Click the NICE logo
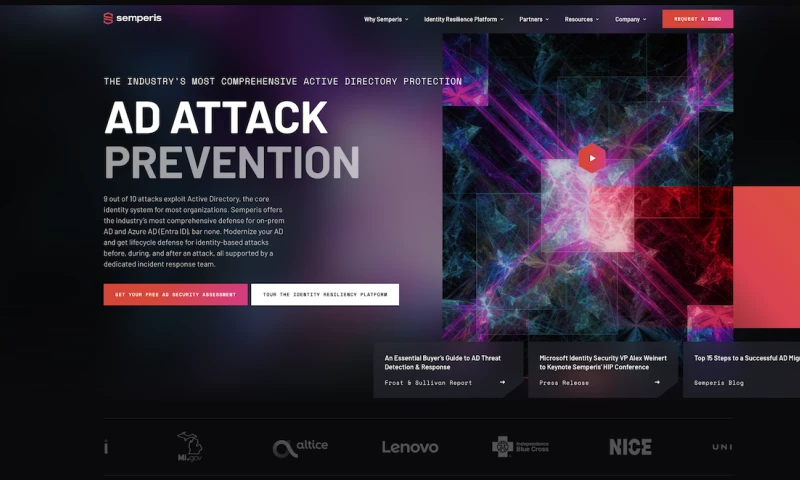This screenshot has height=480, width=800. click(631, 447)
